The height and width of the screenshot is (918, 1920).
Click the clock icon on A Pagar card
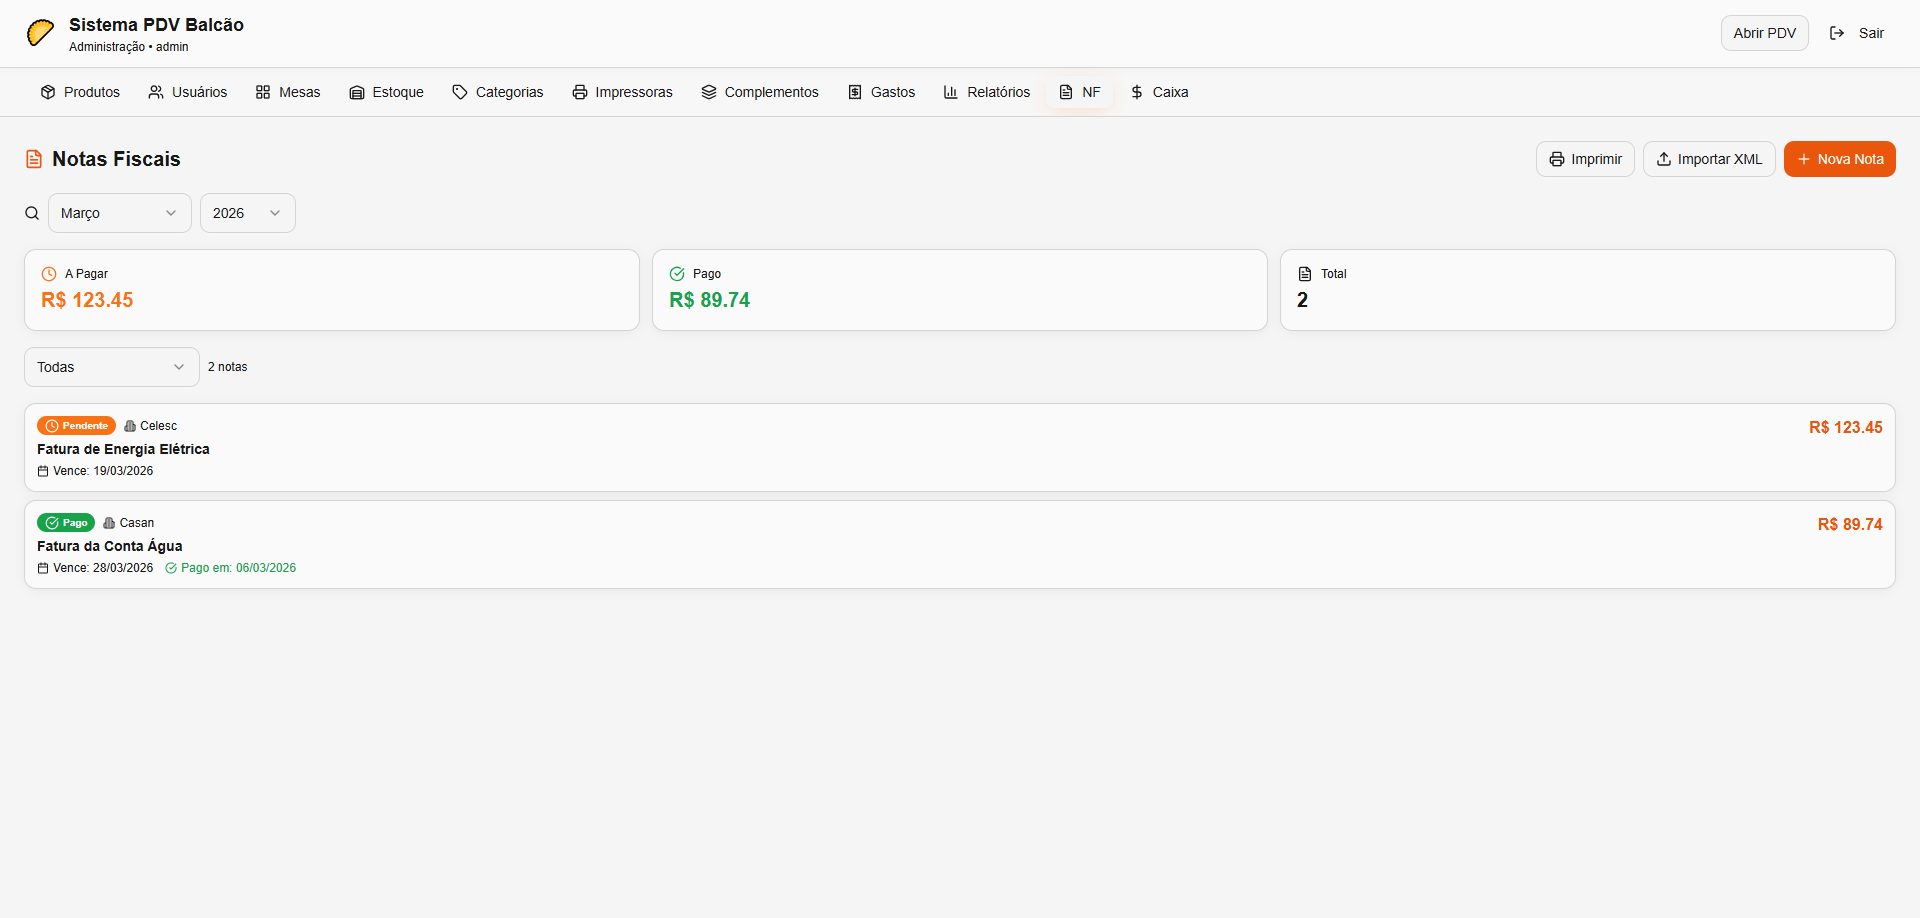pyautogui.click(x=49, y=274)
